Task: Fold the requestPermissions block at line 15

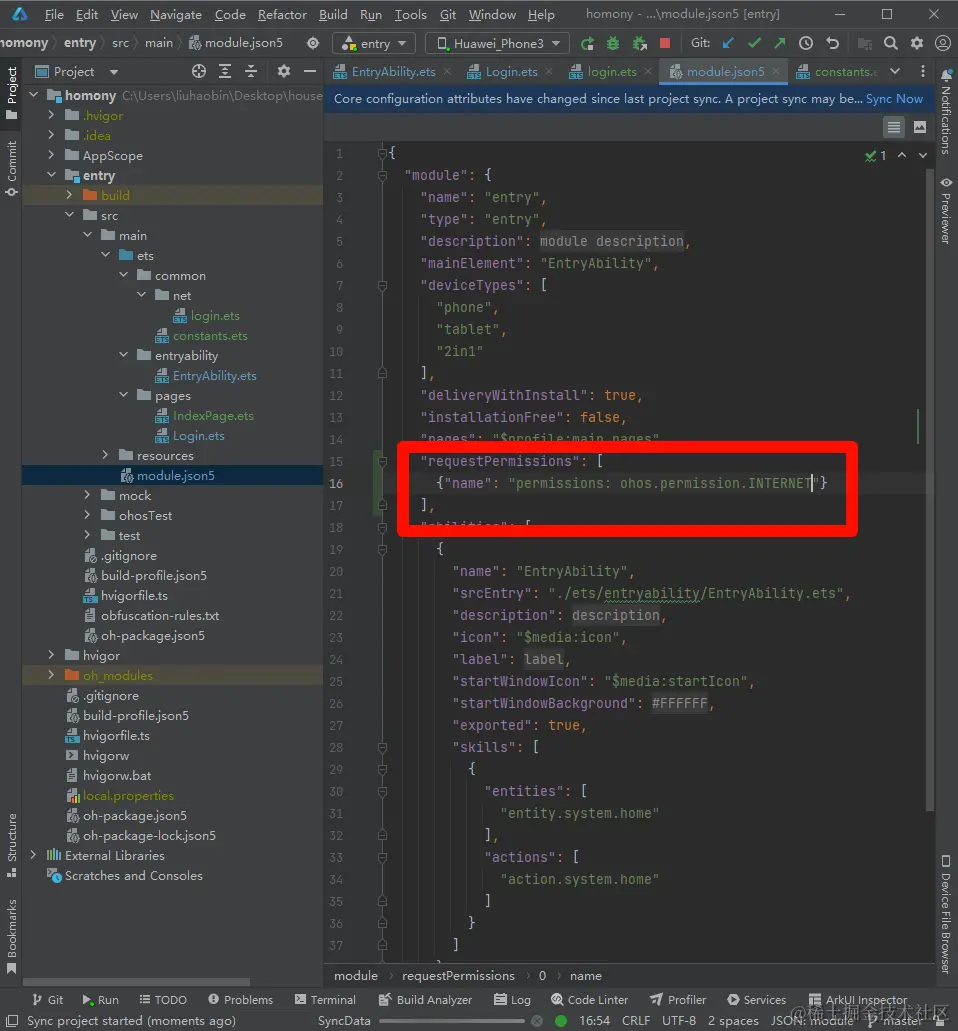Action: [382, 461]
